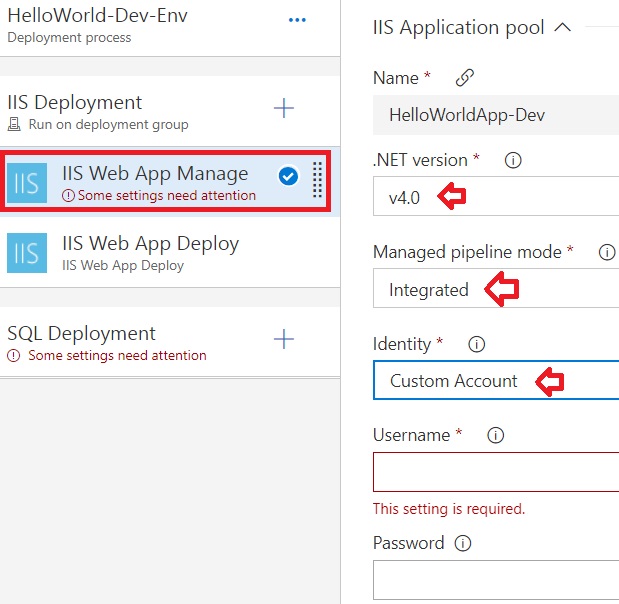Add a task to IIS Deployment

284,108
